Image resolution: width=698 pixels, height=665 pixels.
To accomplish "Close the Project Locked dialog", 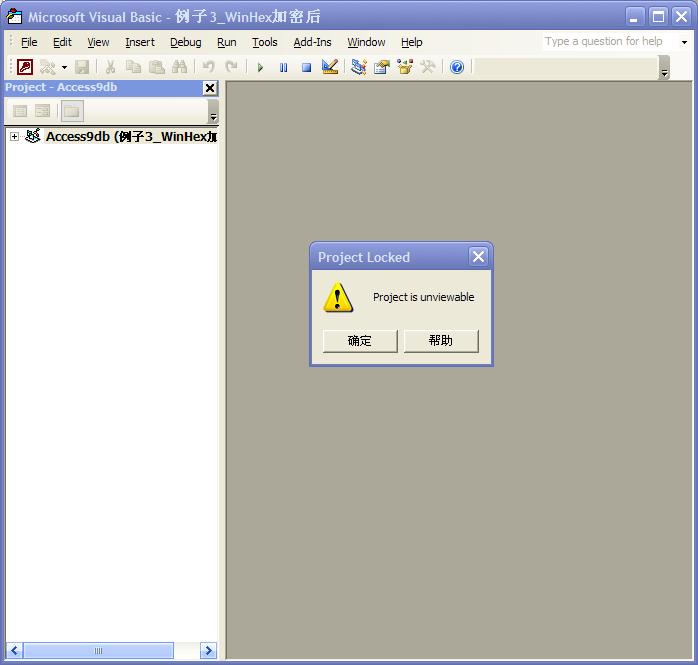I will [x=478, y=256].
